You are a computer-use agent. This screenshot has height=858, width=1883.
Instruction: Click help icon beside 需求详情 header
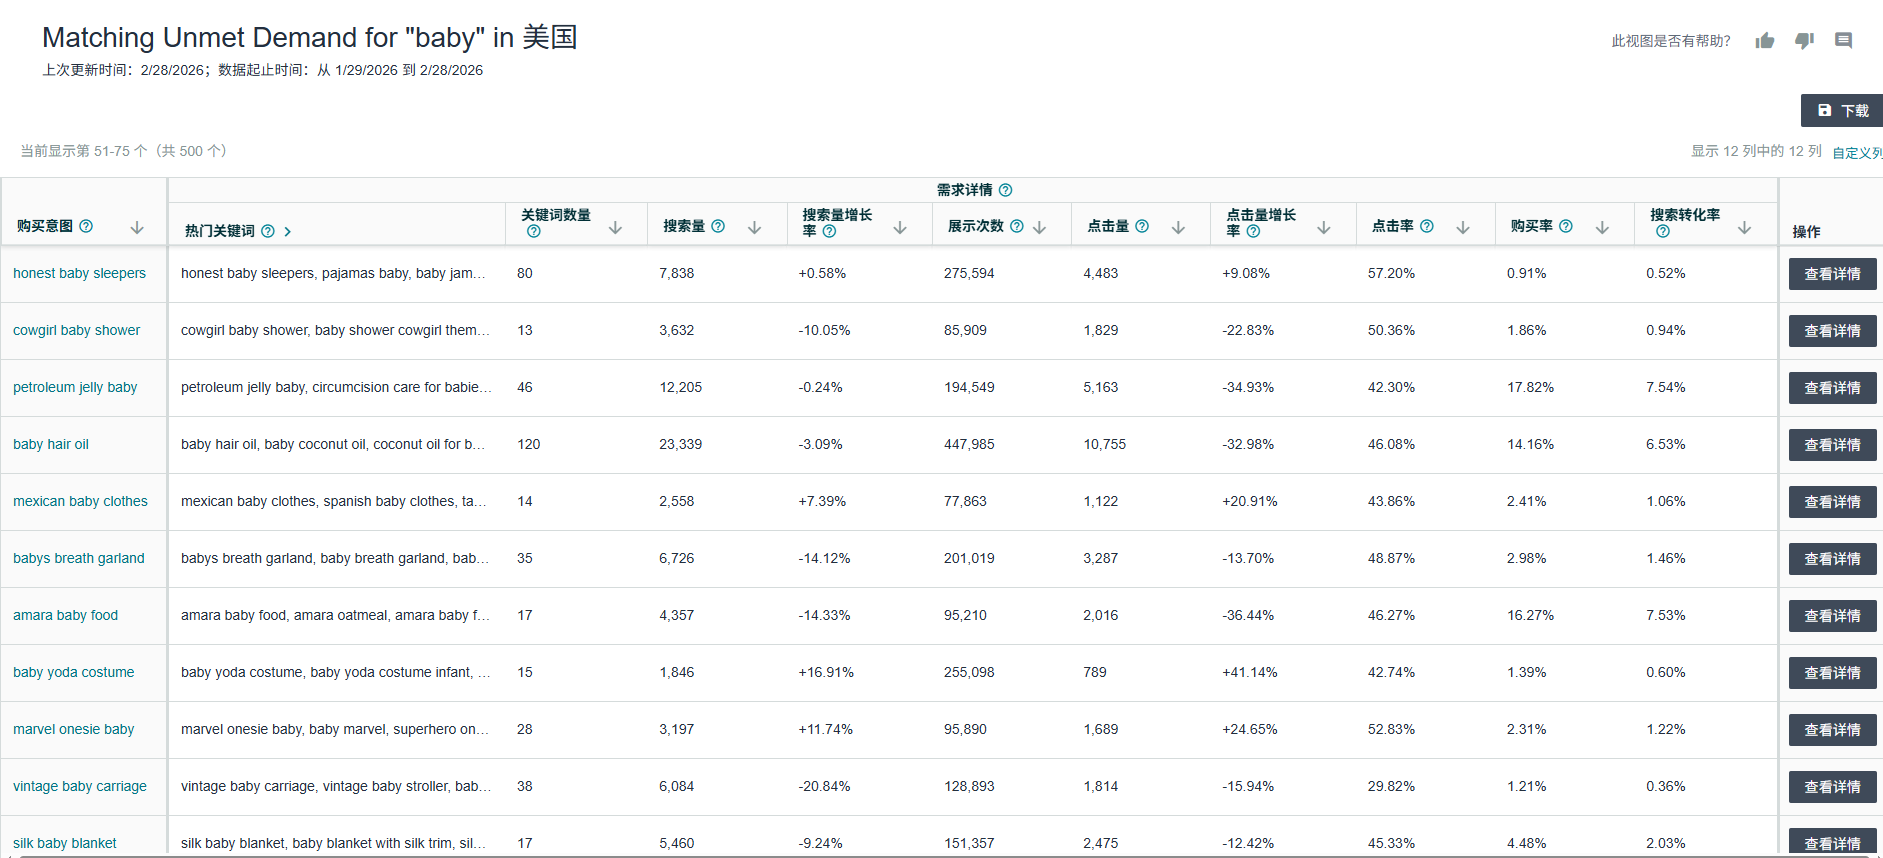pyautogui.click(x=1005, y=190)
